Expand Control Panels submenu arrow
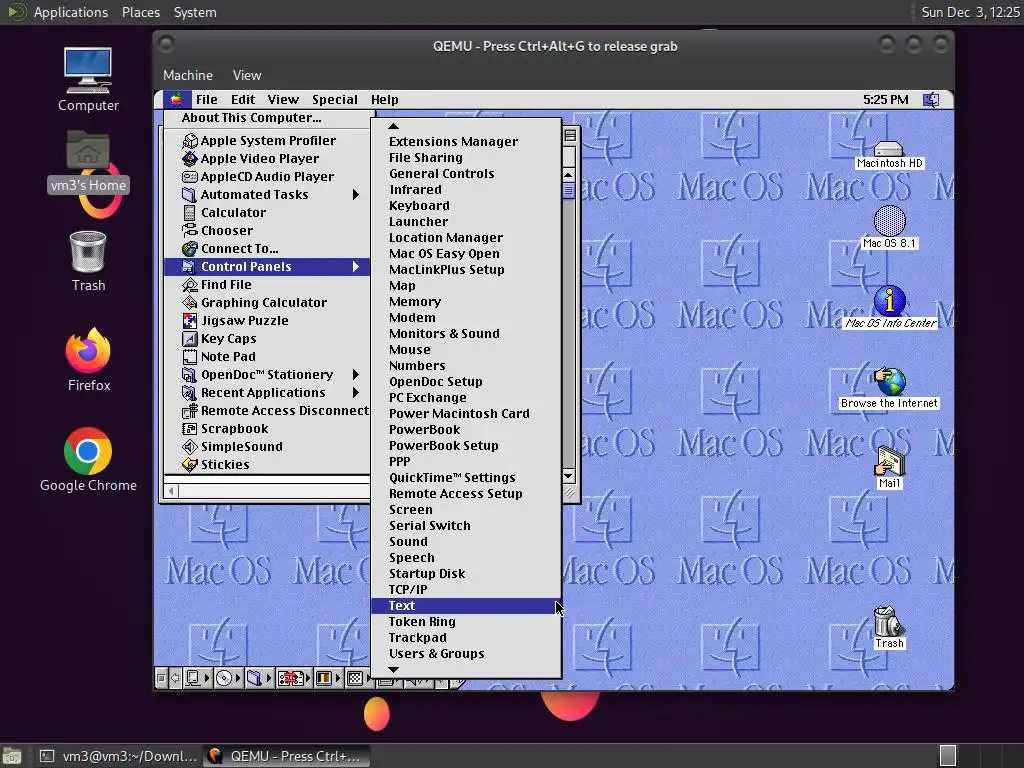The width and height of the screenshot is (1024, 768). [356, 266]
